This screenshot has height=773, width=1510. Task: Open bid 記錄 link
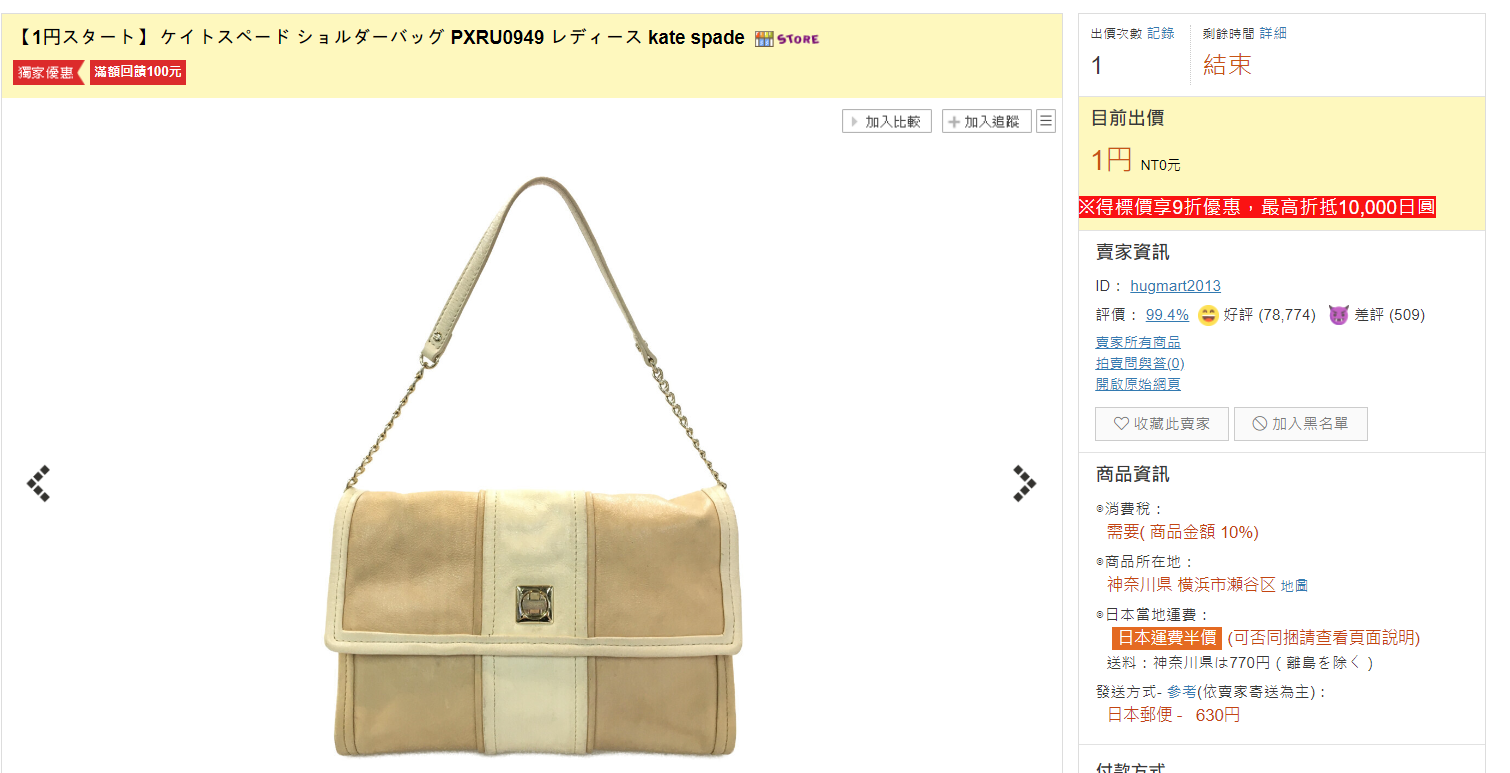tap(1161, 33)
